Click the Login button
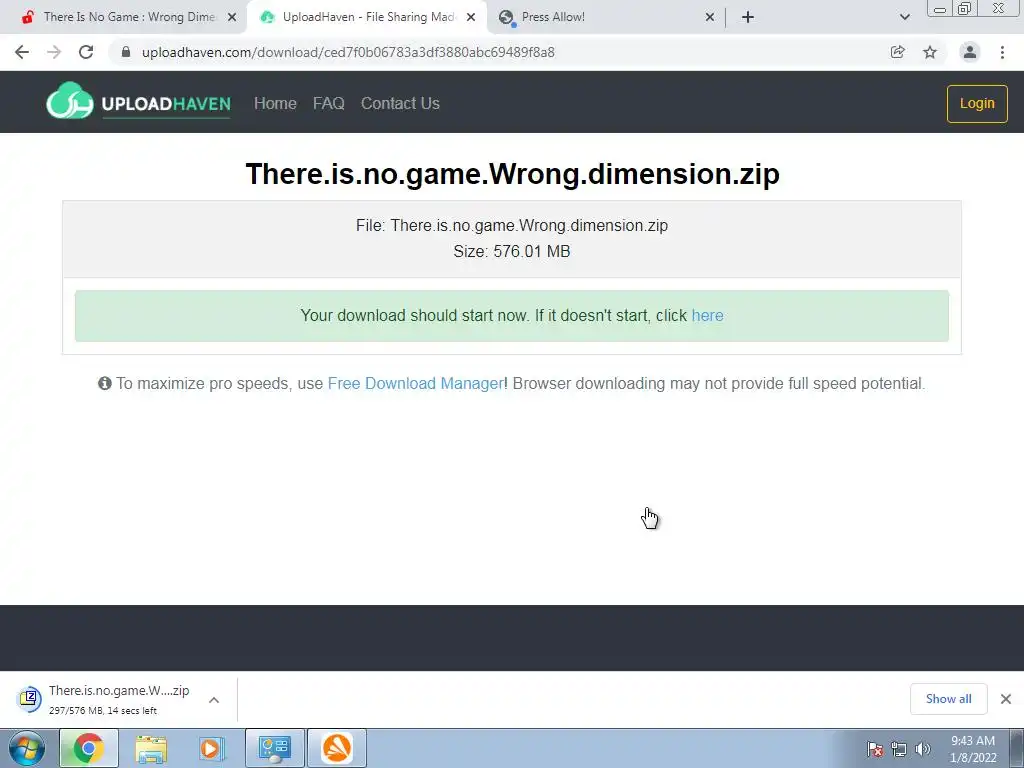This screenshot has width=1024, height=768. click(x=977, y=103)
